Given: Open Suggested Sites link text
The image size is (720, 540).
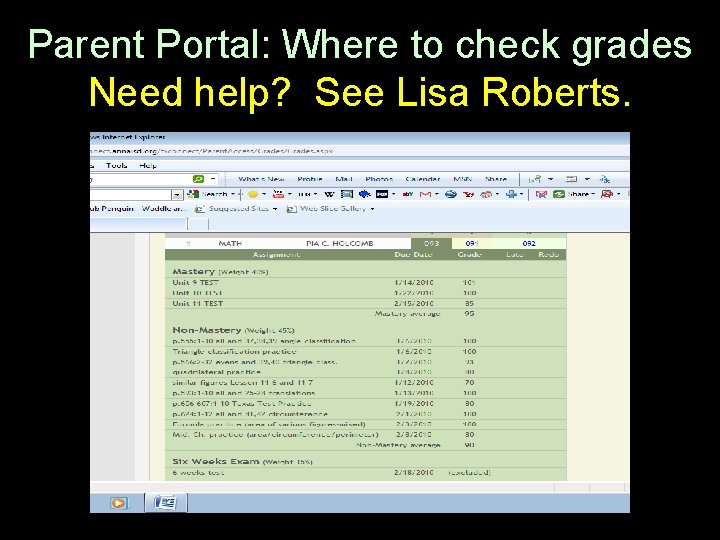Looking at the screenshot, I should click(x=238, y=208).
